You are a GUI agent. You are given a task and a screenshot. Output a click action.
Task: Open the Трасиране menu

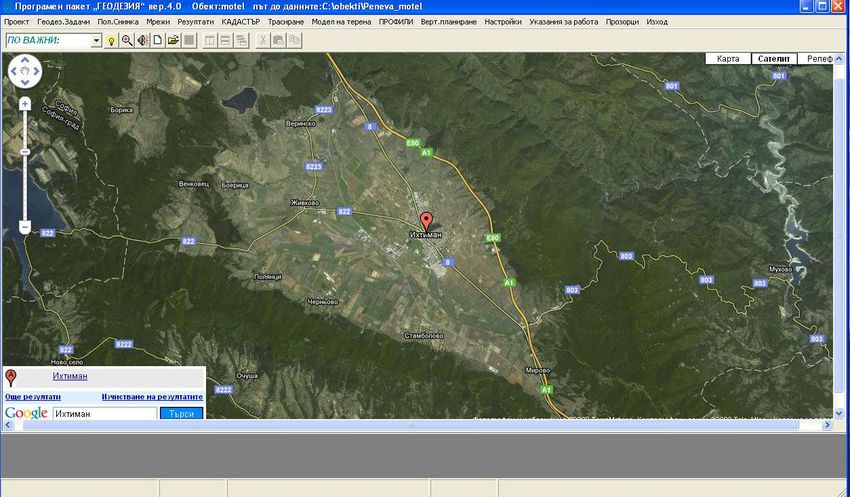point(286,22)
